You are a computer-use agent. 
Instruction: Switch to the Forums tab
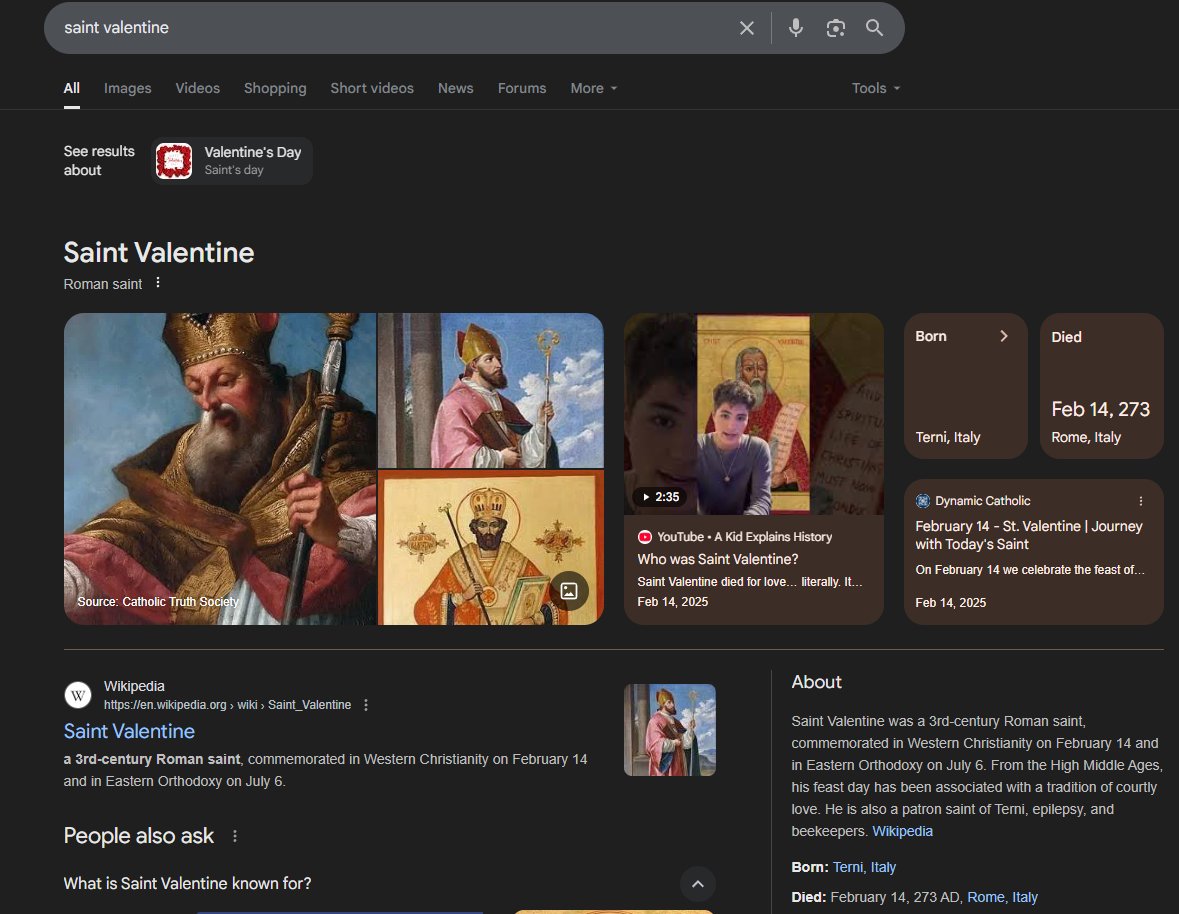(x=522, y=88)
